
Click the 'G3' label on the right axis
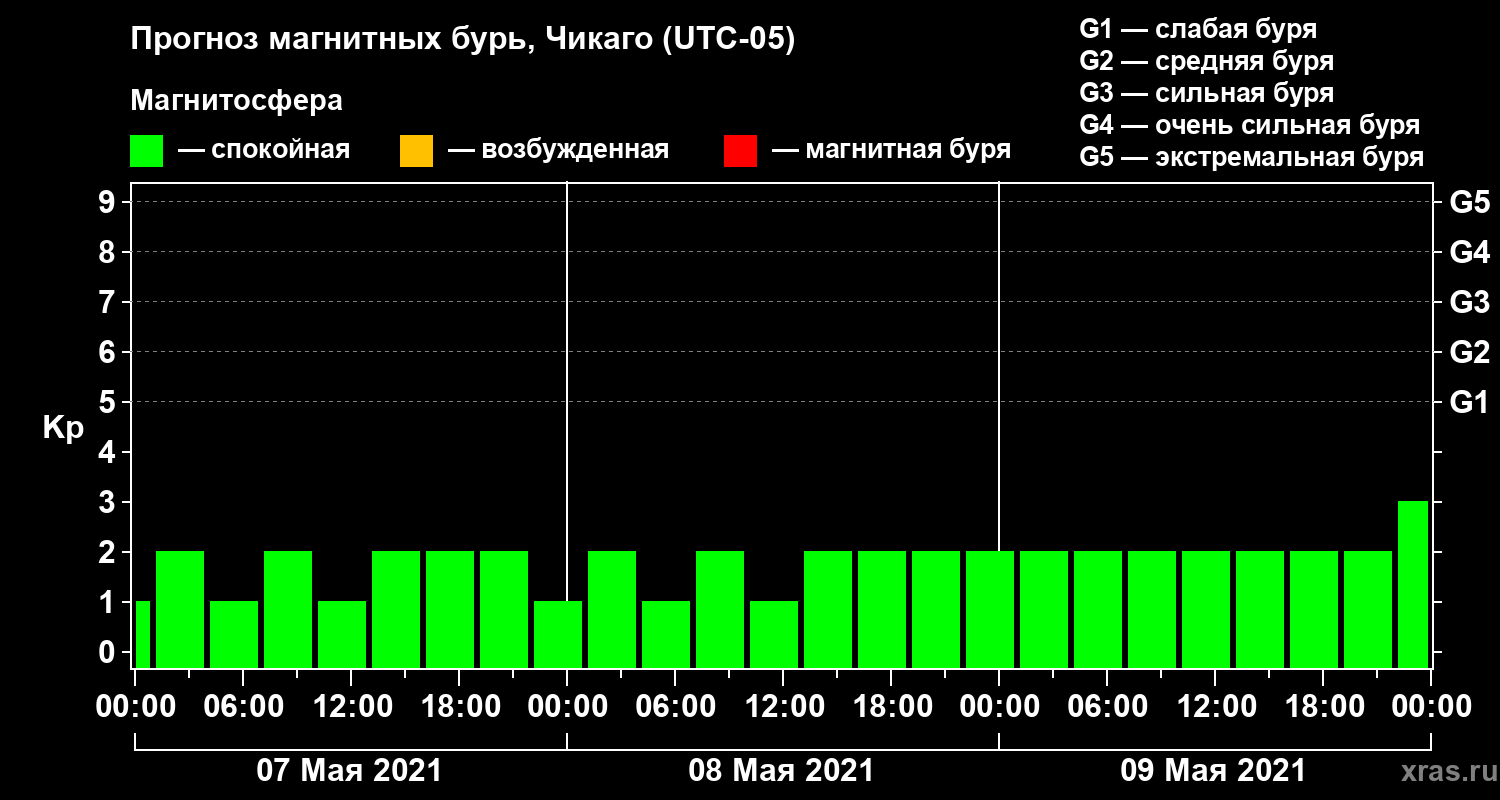tap(1469, 302)
